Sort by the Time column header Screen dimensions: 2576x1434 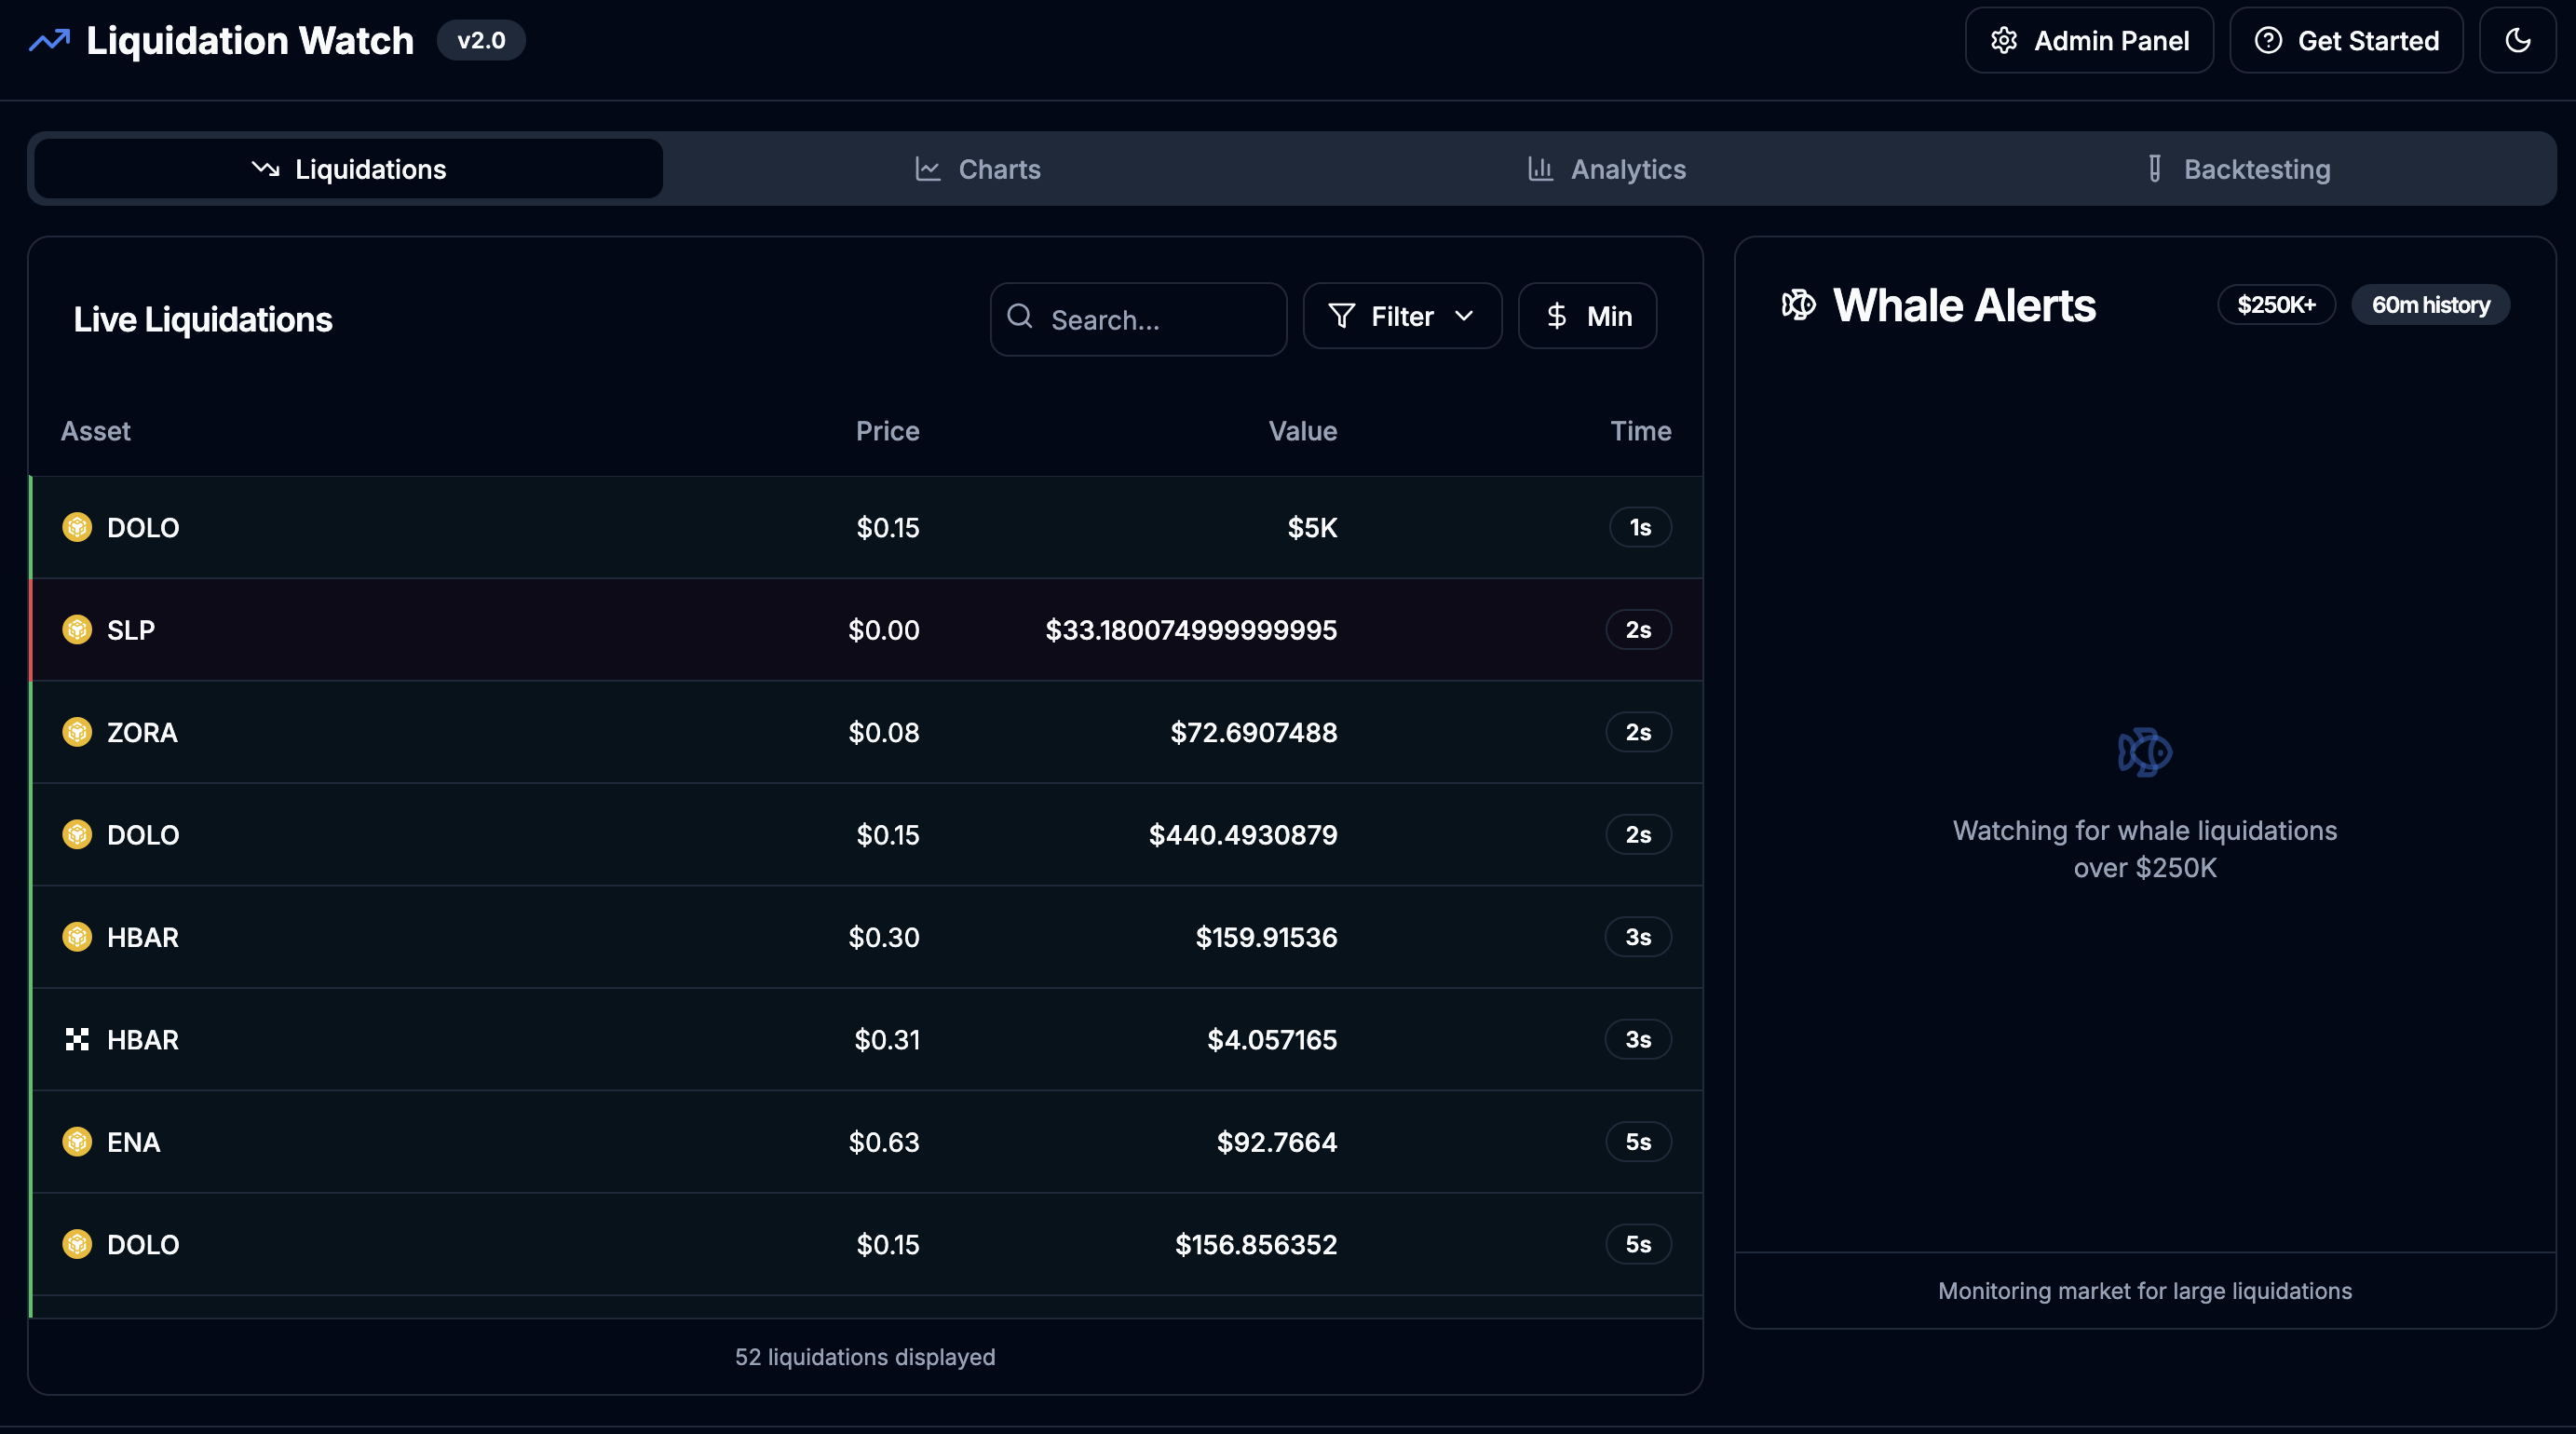coord(1640,431)
